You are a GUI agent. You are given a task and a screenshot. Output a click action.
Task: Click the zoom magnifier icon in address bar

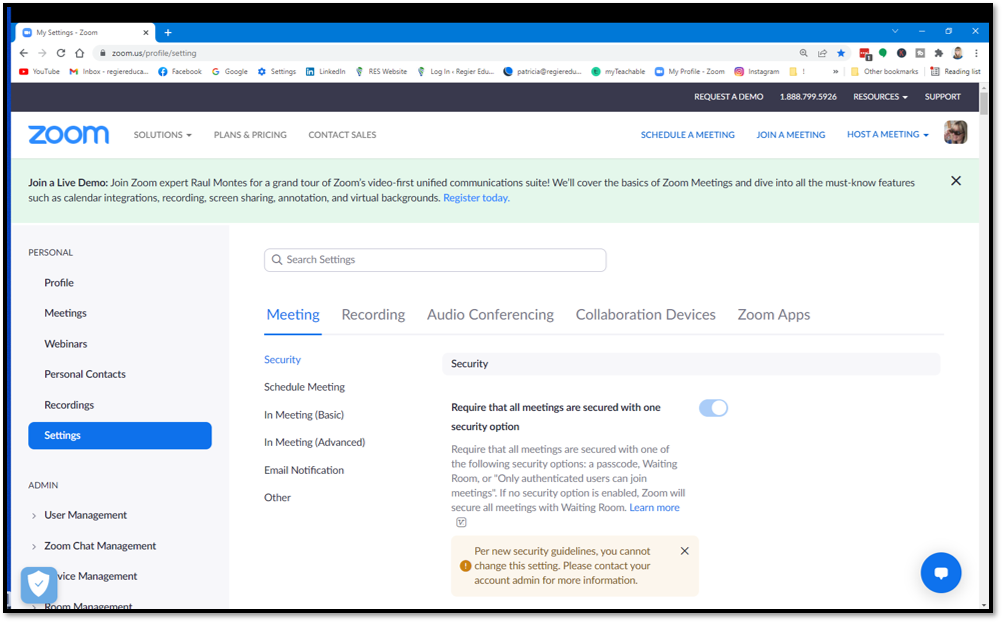(803, 53)
